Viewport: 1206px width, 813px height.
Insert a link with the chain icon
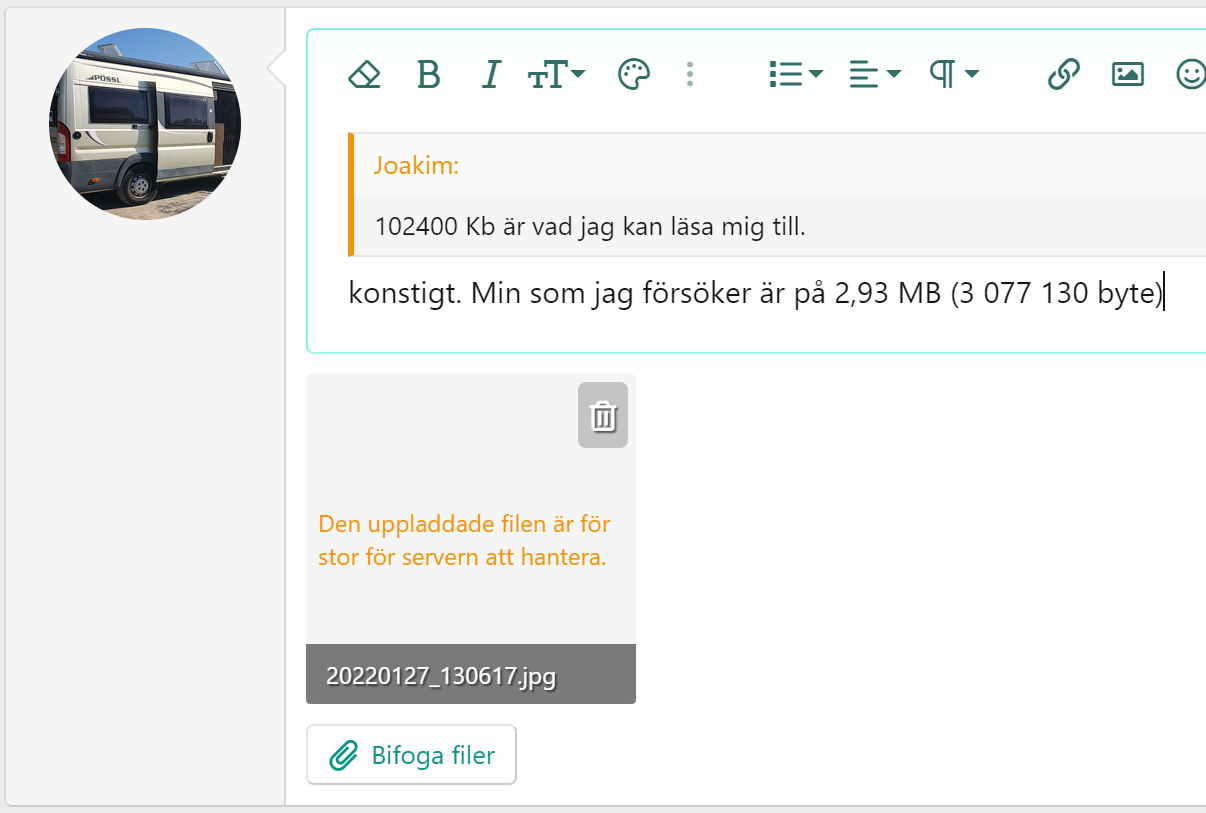[1063, 75]
